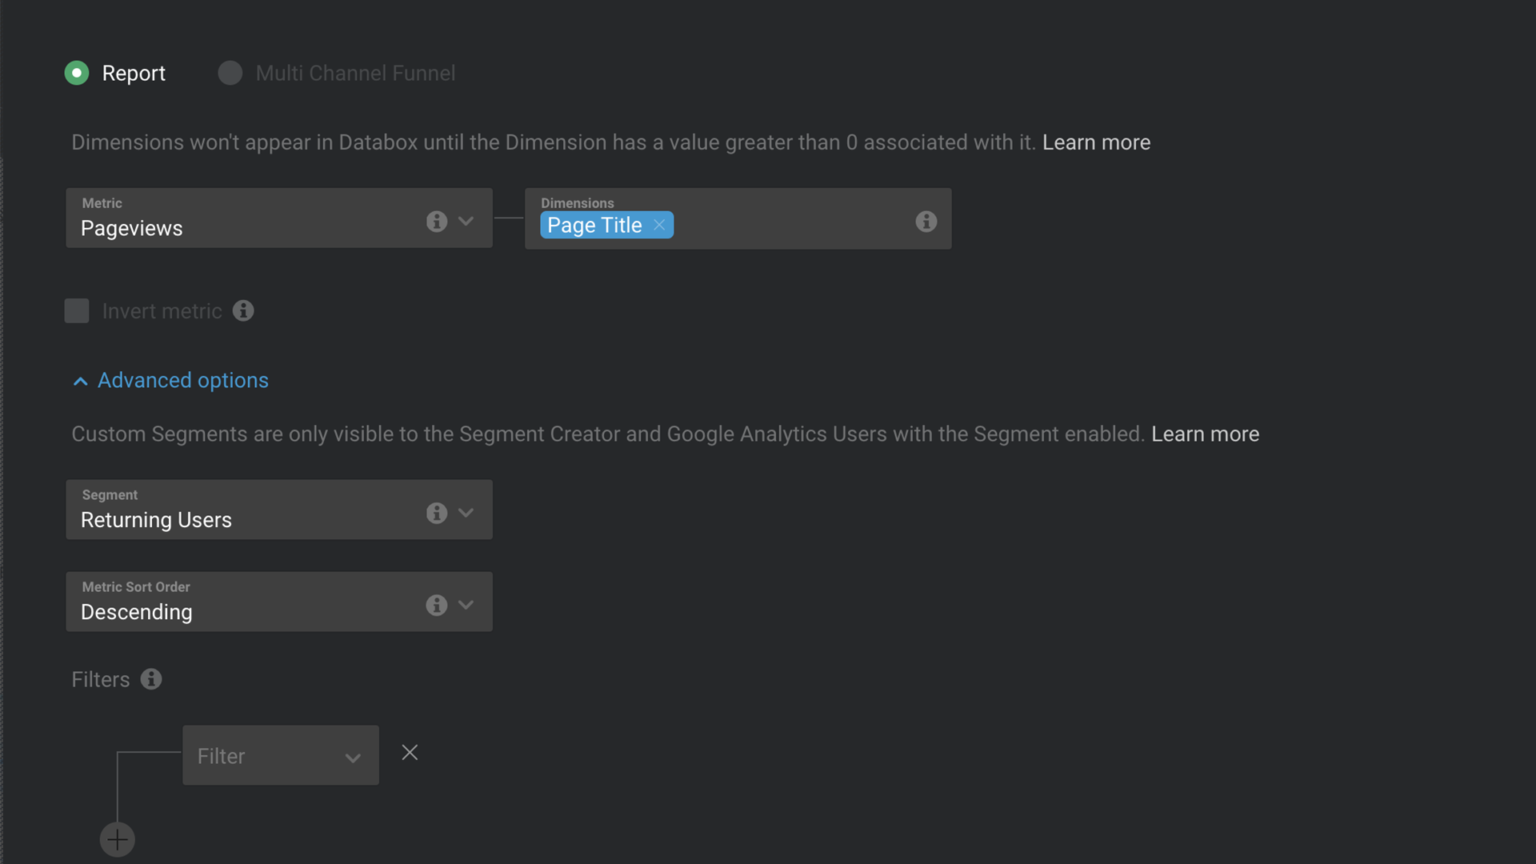1536x864 pixels.
Task: View the Invert metric info icon
Action: coord(243,310)
